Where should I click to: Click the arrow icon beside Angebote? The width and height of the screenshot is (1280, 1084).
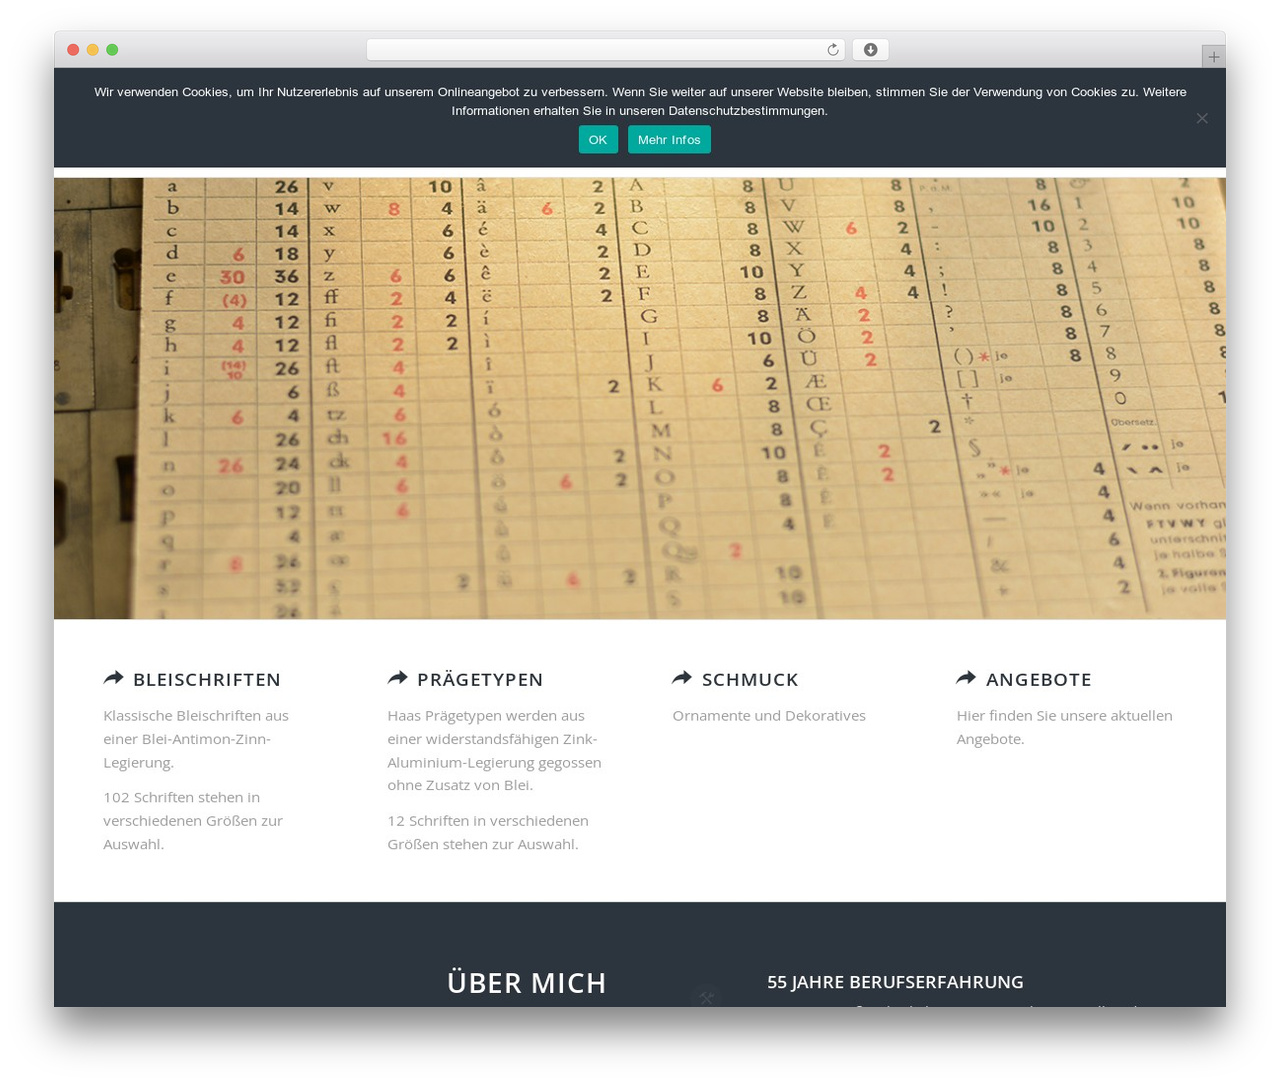pyautogui.click(x=966, y=678)
